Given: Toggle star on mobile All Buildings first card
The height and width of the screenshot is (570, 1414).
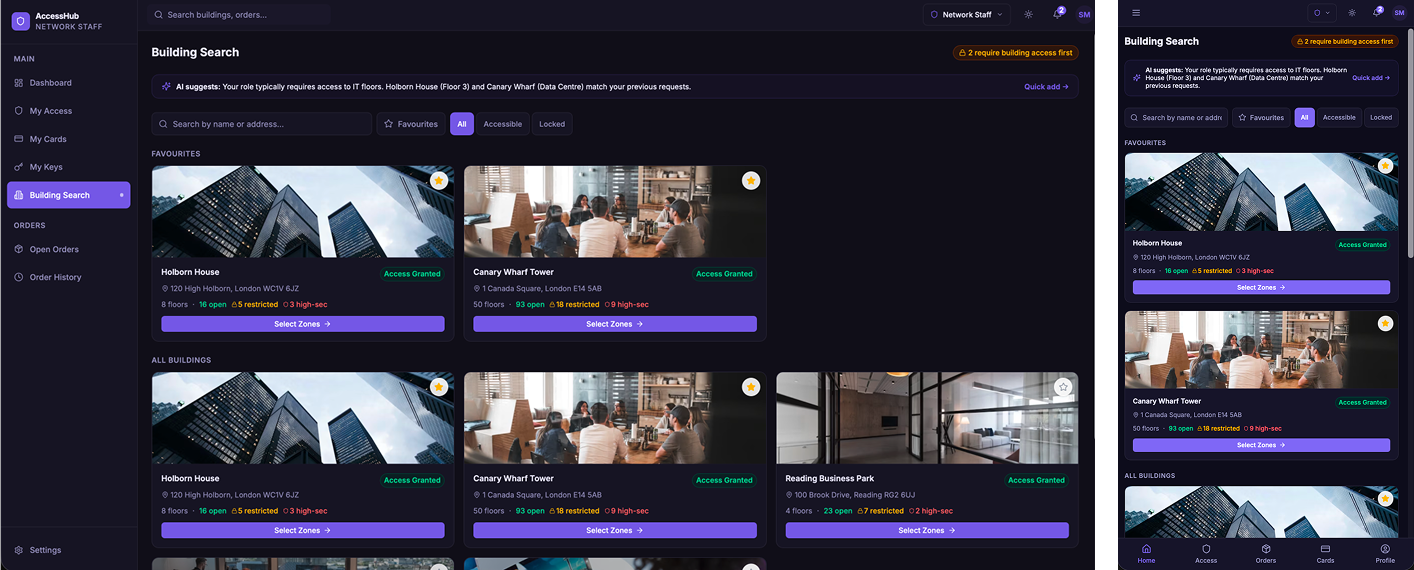Looking at the screenshot, I should pos(1385,499).
